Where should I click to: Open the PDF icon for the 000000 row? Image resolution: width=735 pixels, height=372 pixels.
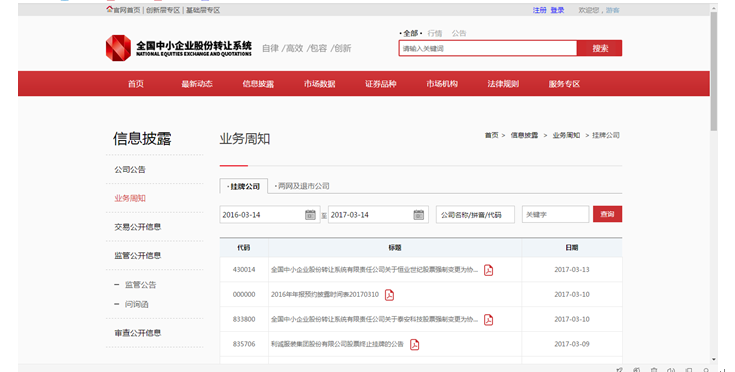(389, 295)
